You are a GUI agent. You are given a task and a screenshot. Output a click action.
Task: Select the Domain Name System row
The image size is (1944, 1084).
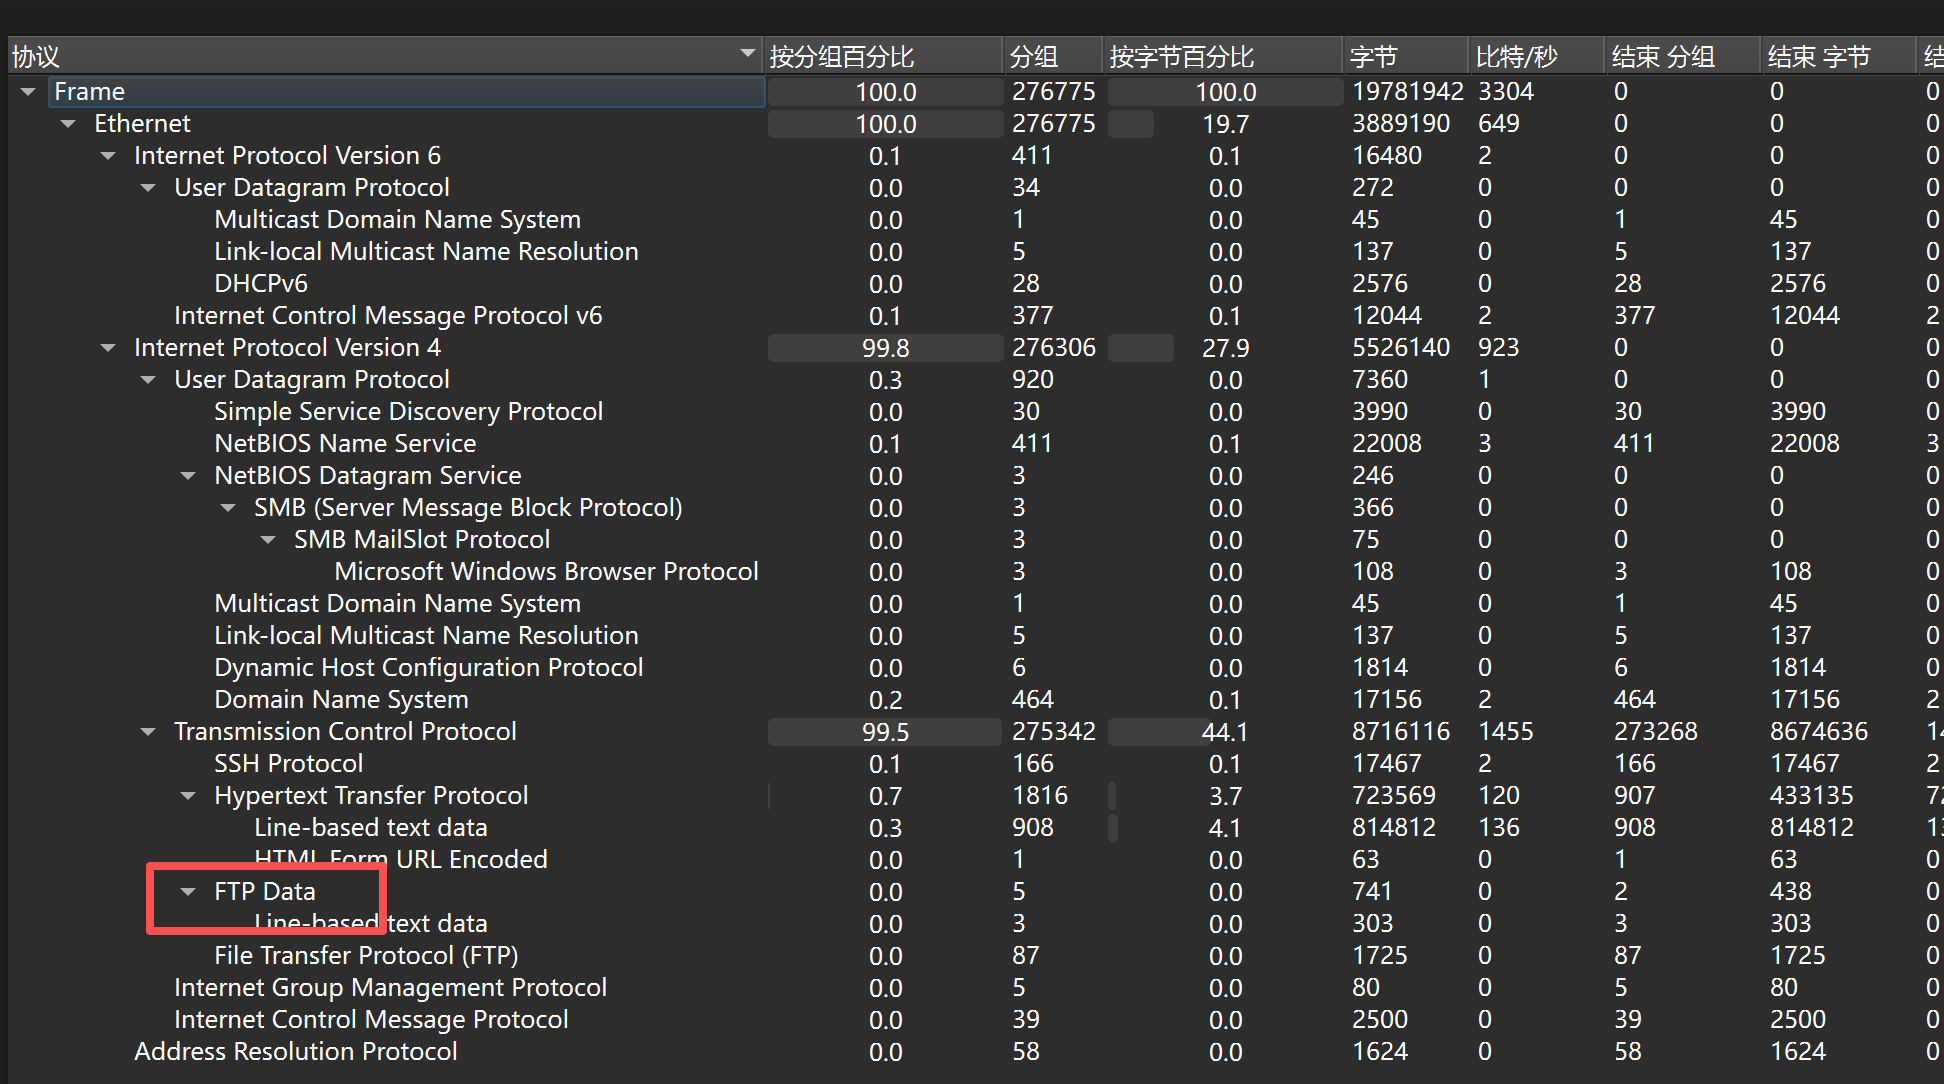pyautogui.click(x=341, y=700)
